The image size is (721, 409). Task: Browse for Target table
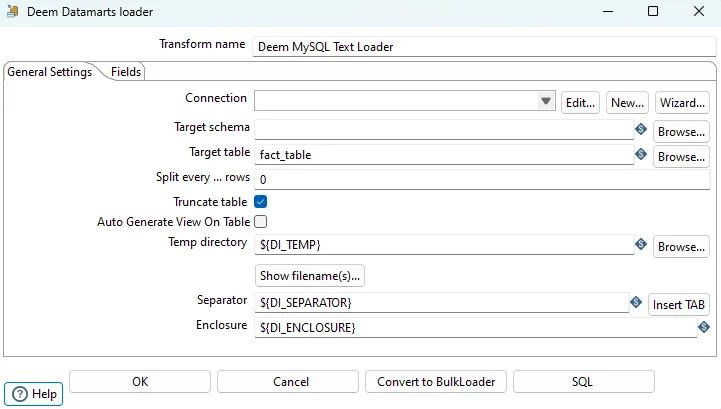(x=681, y=156)
